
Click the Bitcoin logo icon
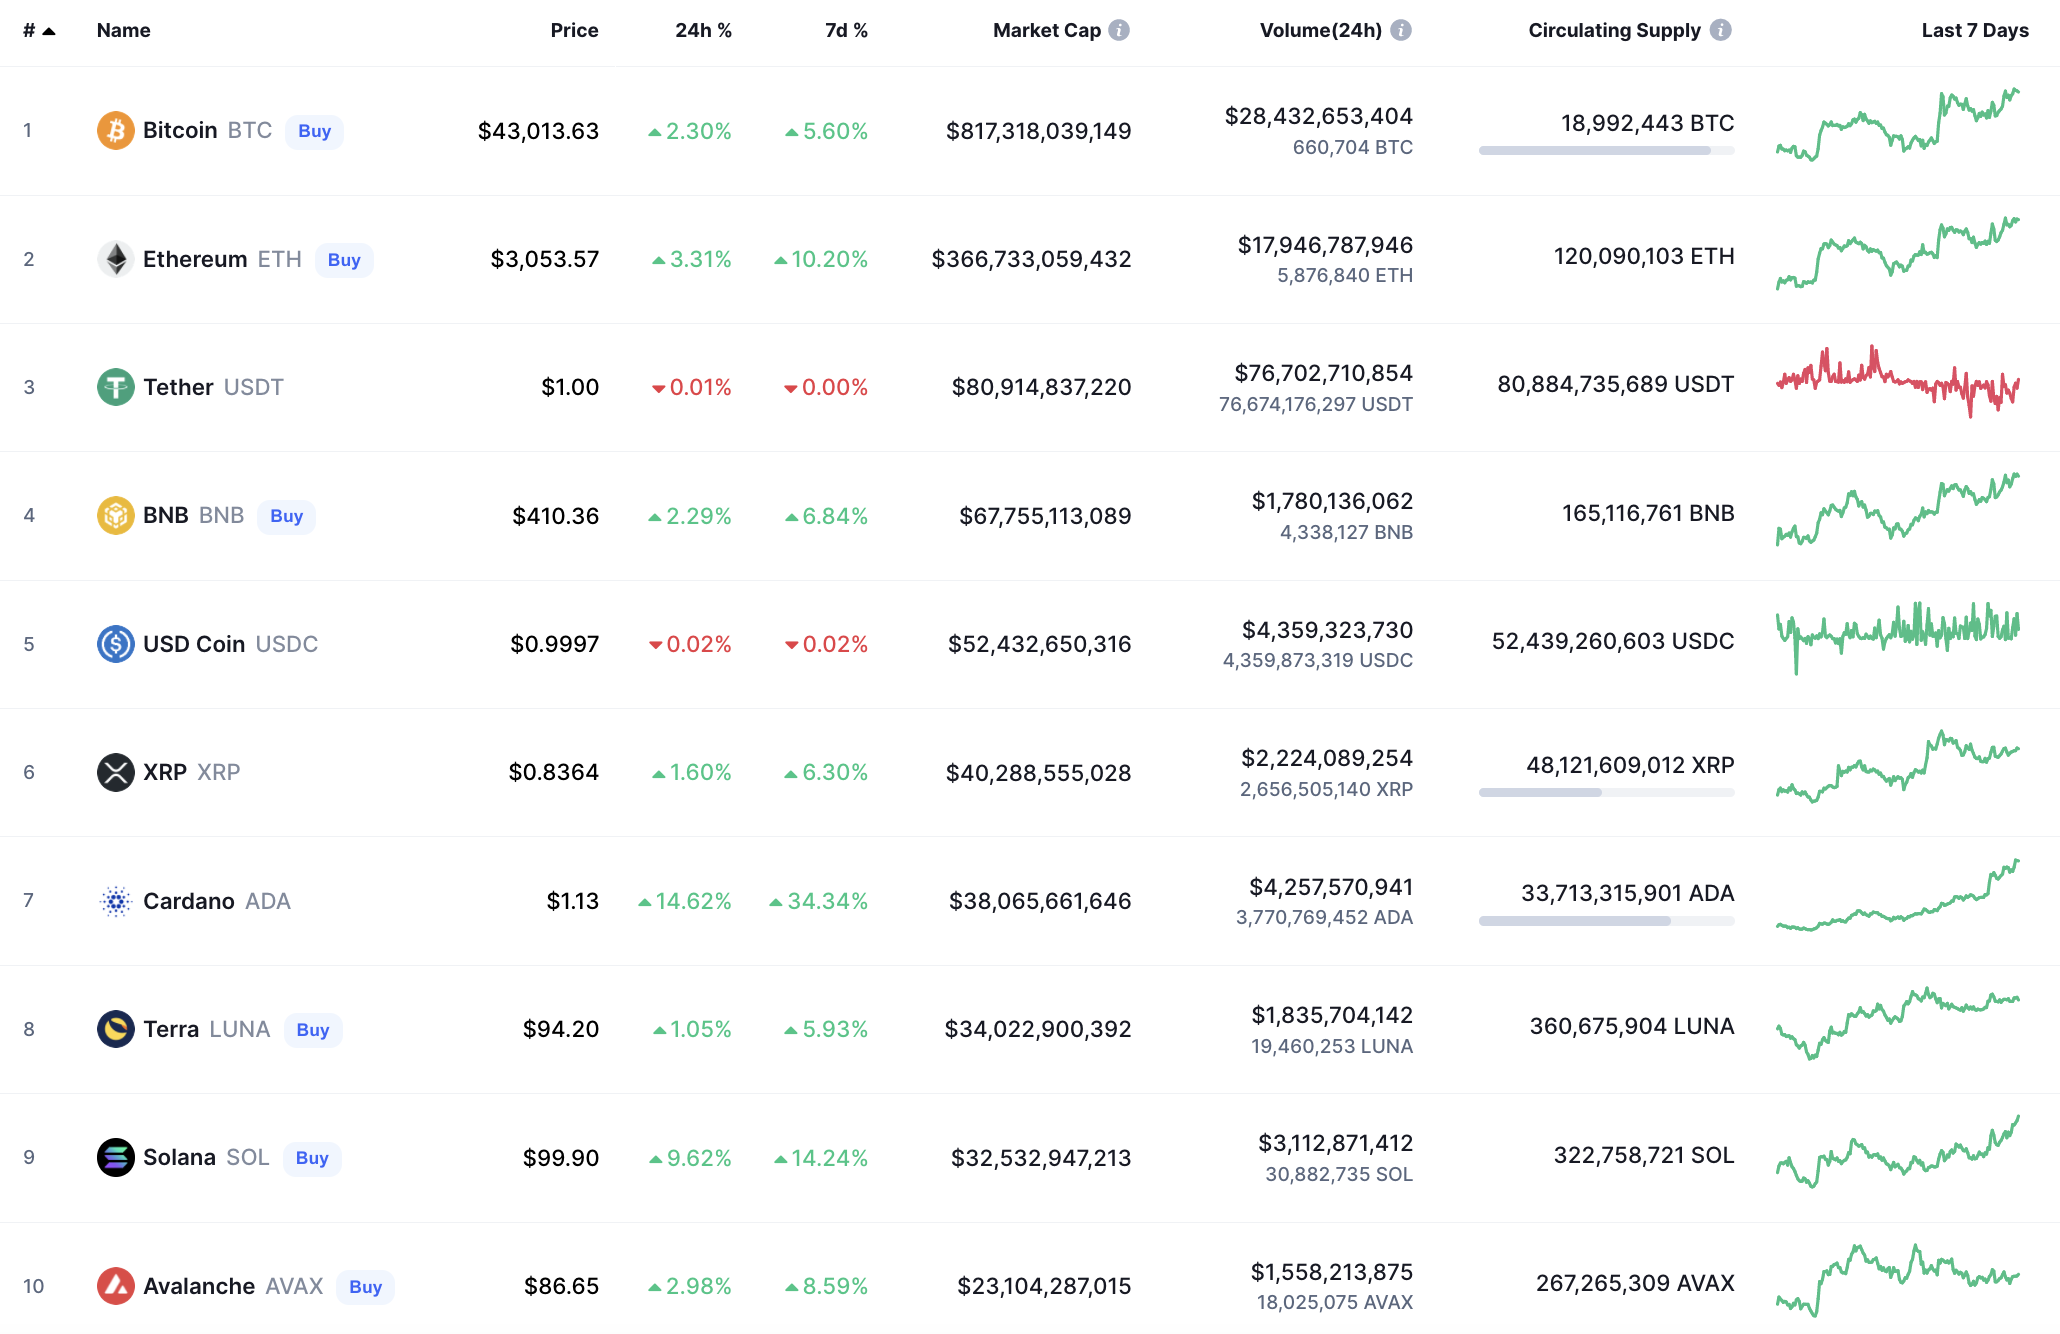[x=115, y=130]
